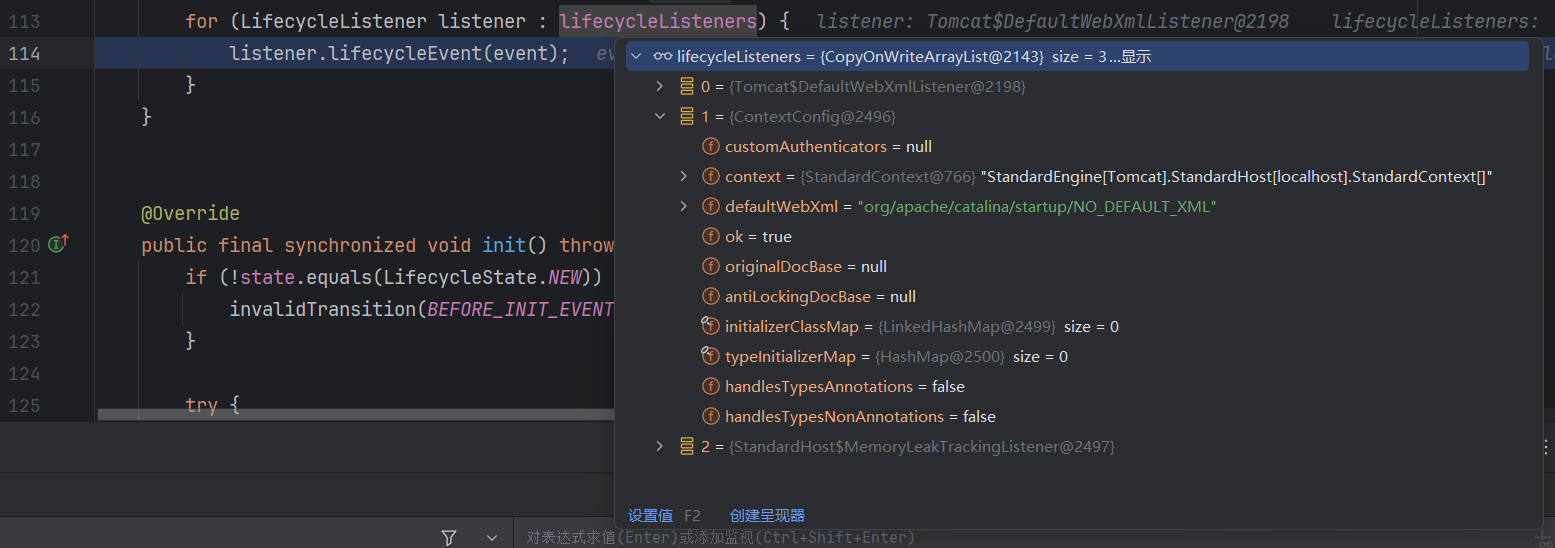Screen dimensions: 1555x548
Task: Click the override gutter icon on line 120
Action: [58, 244]
